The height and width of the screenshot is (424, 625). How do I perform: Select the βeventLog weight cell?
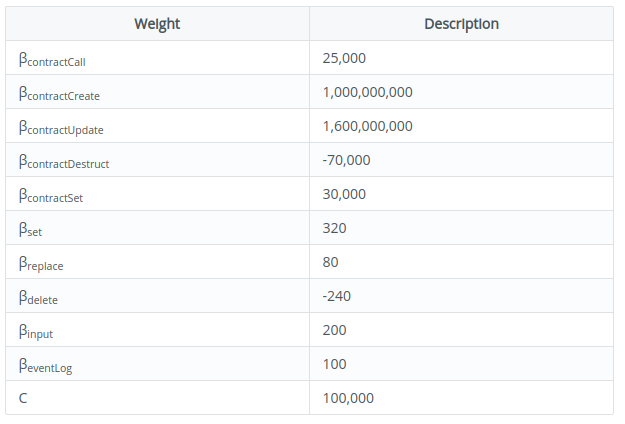point(46,365)
